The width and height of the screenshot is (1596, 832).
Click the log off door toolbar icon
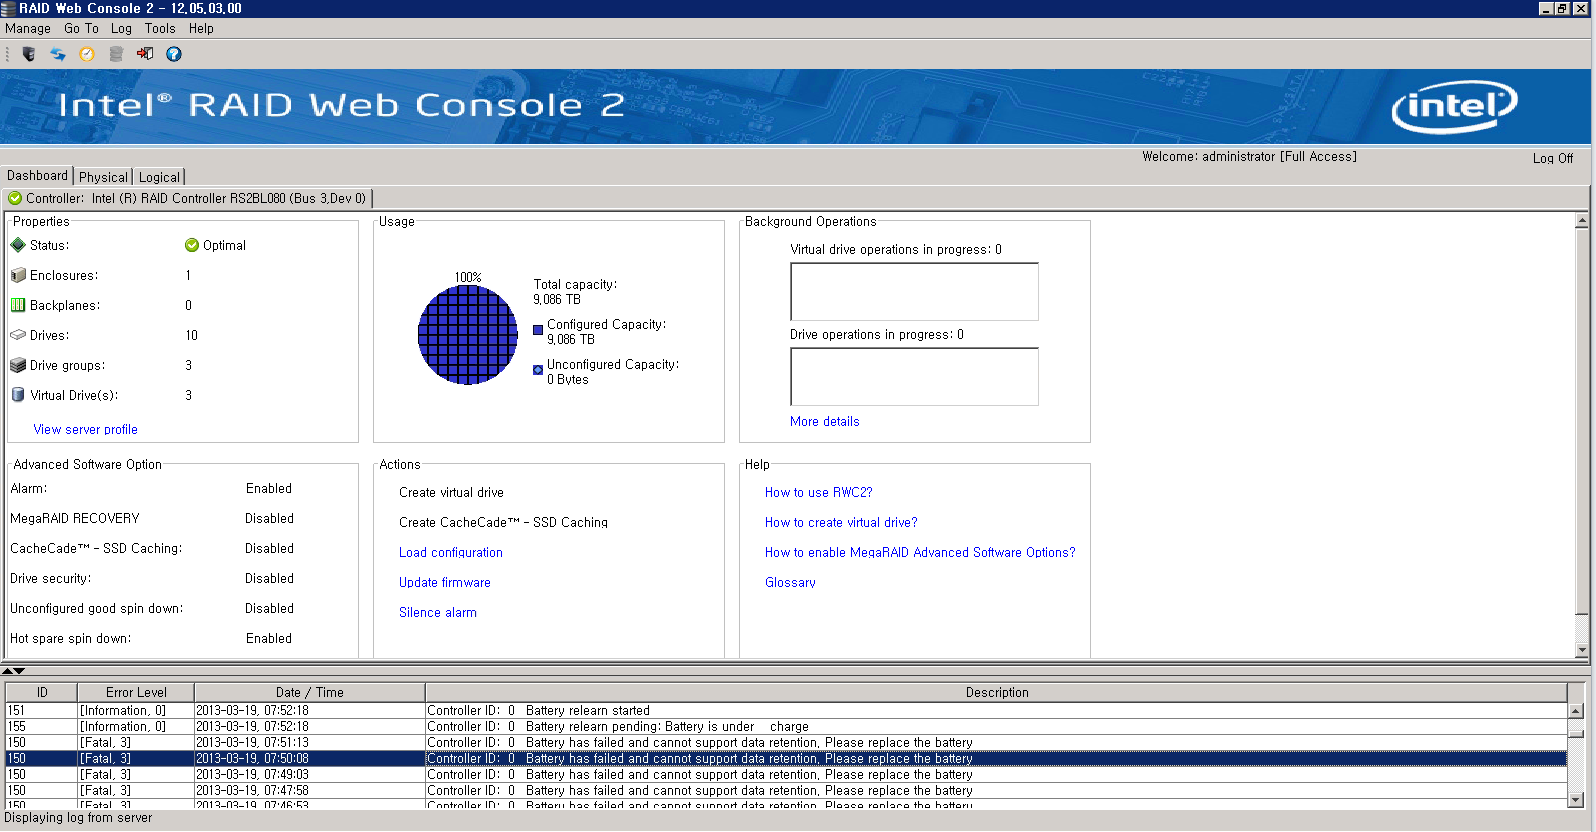[145, 54]
